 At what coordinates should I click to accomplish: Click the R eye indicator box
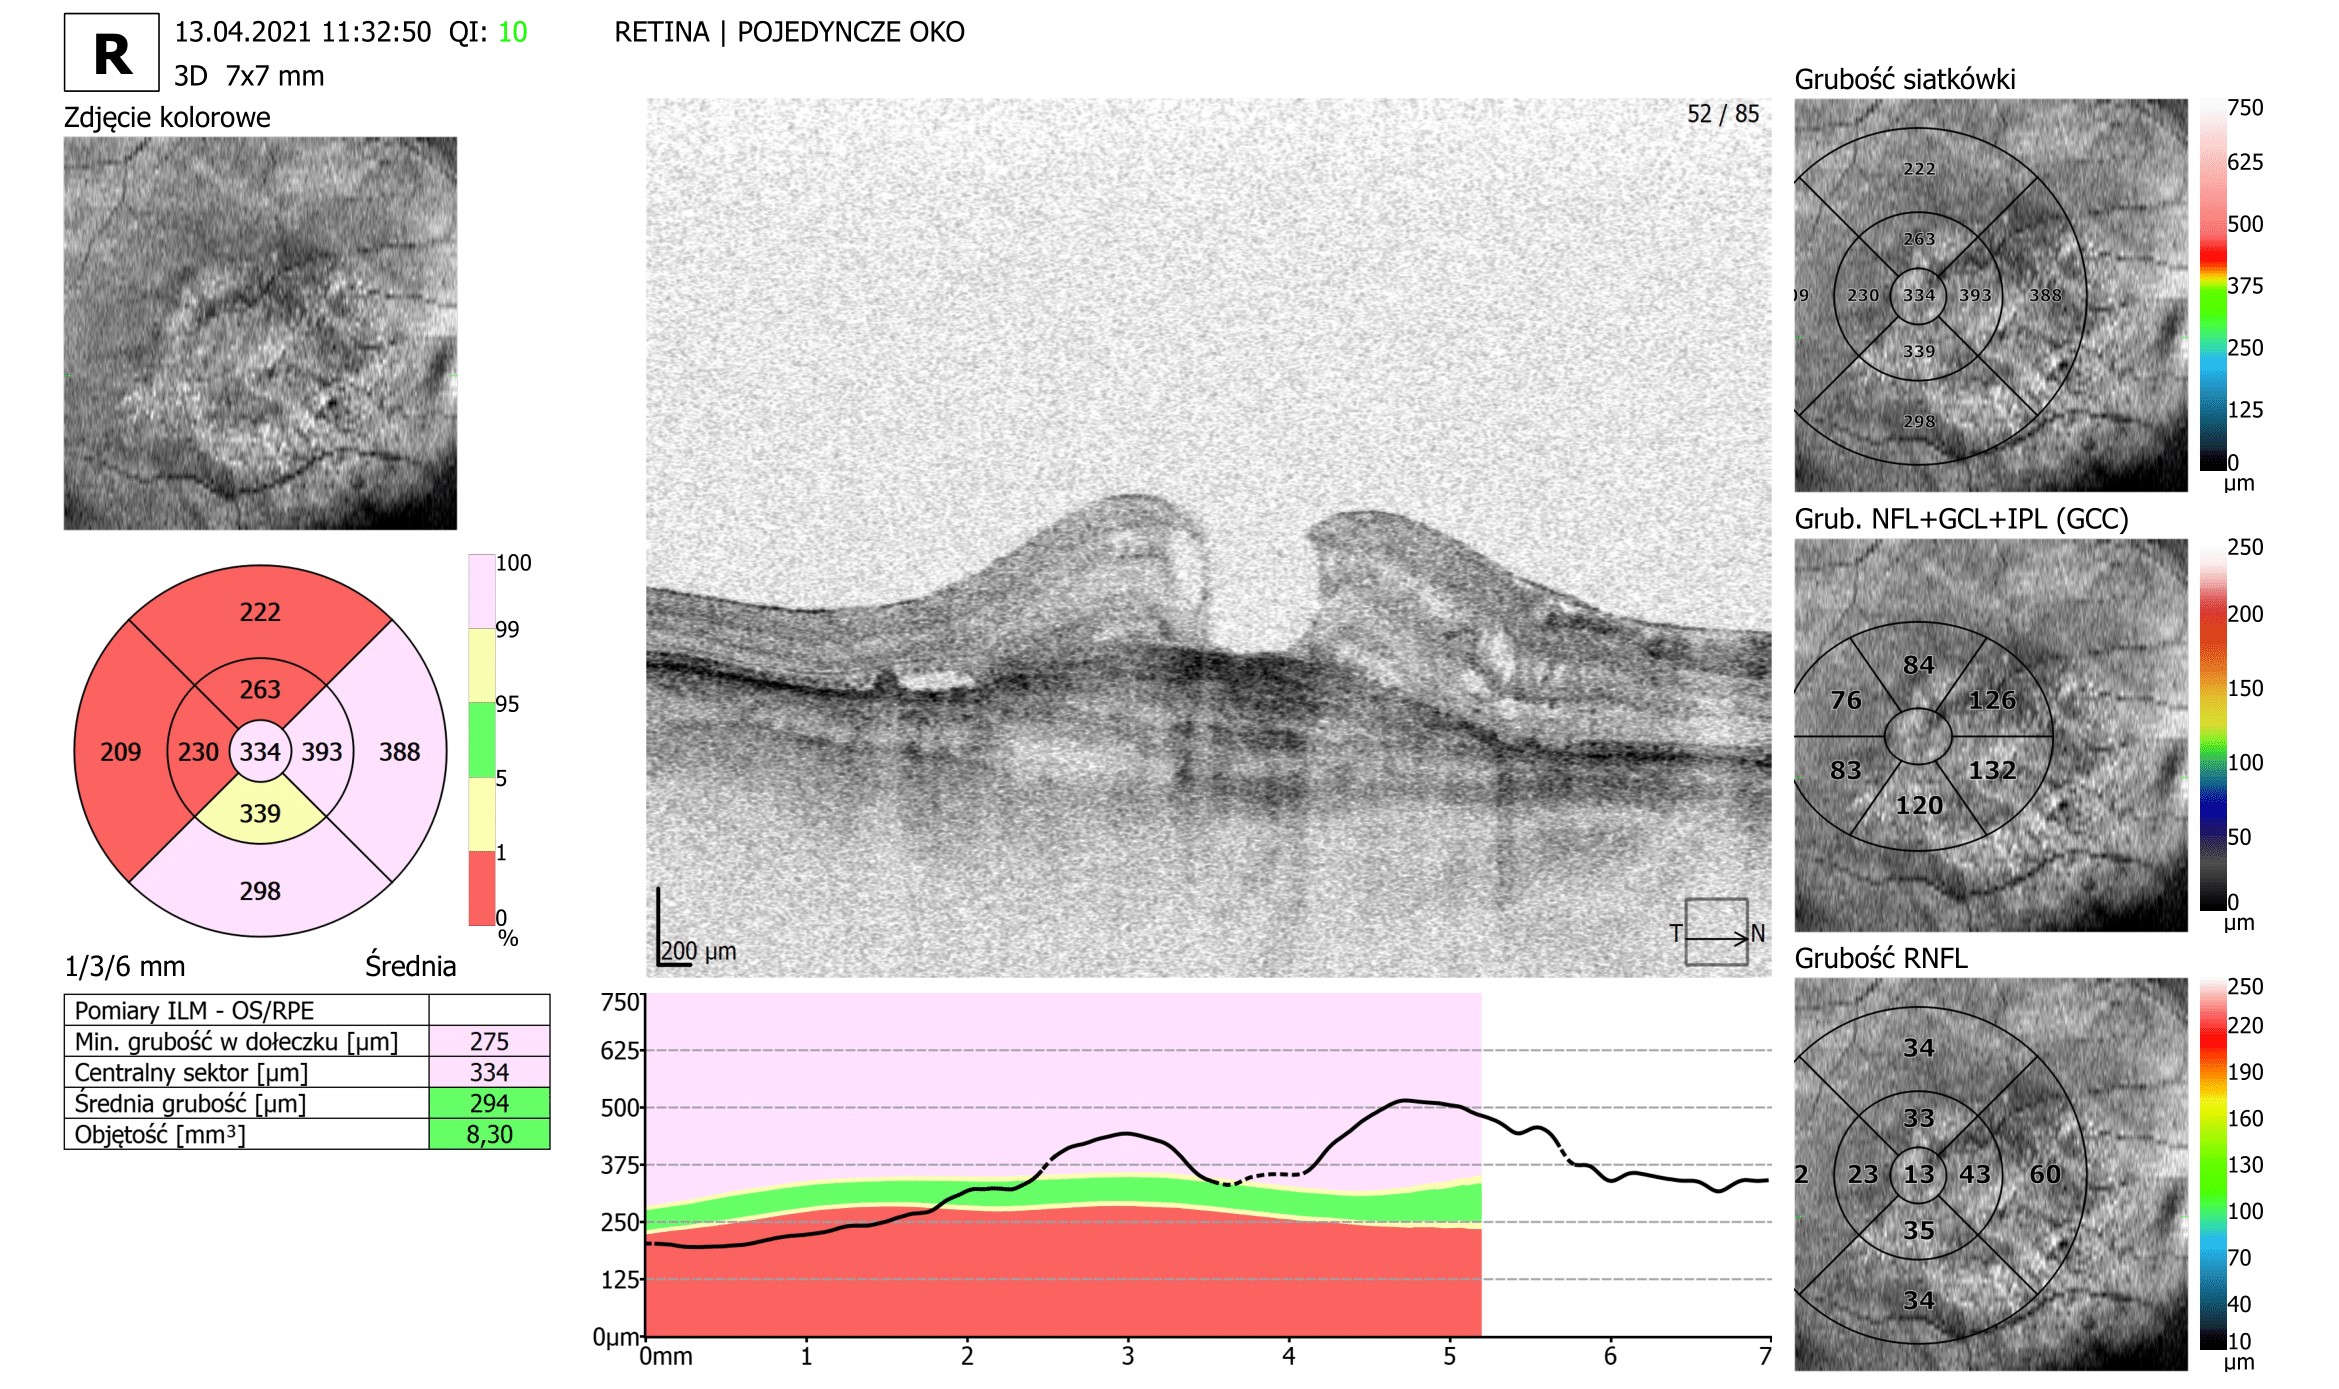pyautogui.click(x=111, y=53)
